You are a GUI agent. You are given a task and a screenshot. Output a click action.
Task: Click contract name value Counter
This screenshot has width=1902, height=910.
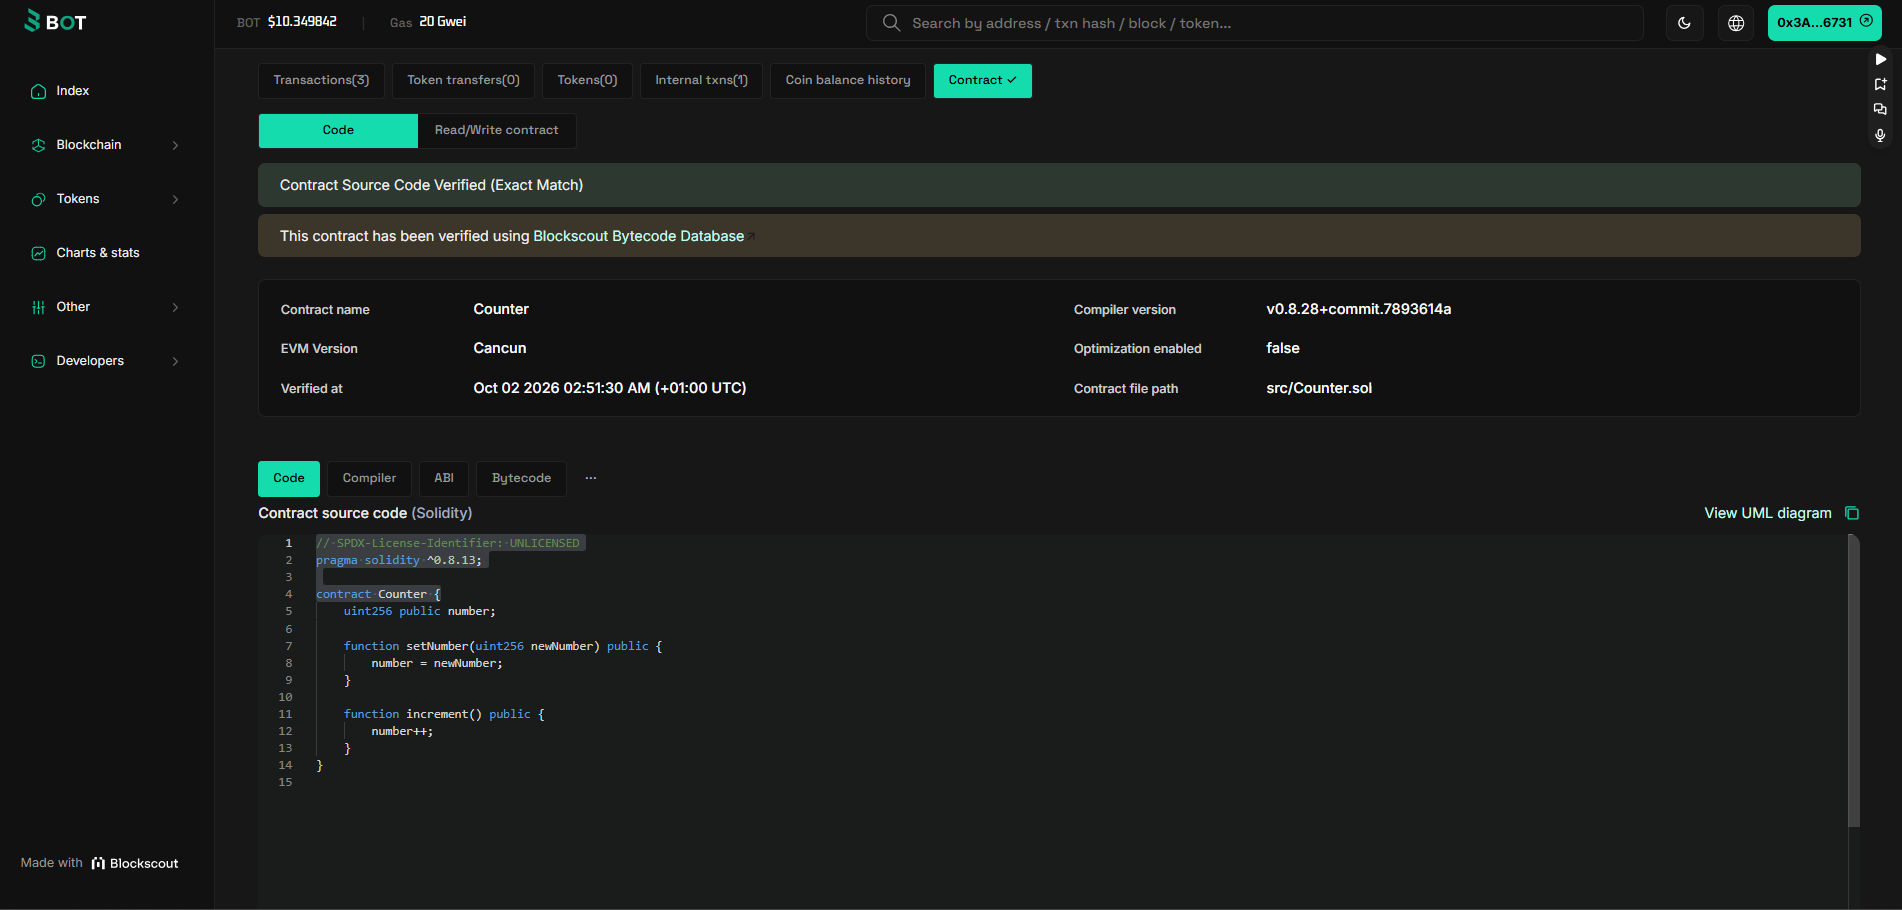[501, 309]
